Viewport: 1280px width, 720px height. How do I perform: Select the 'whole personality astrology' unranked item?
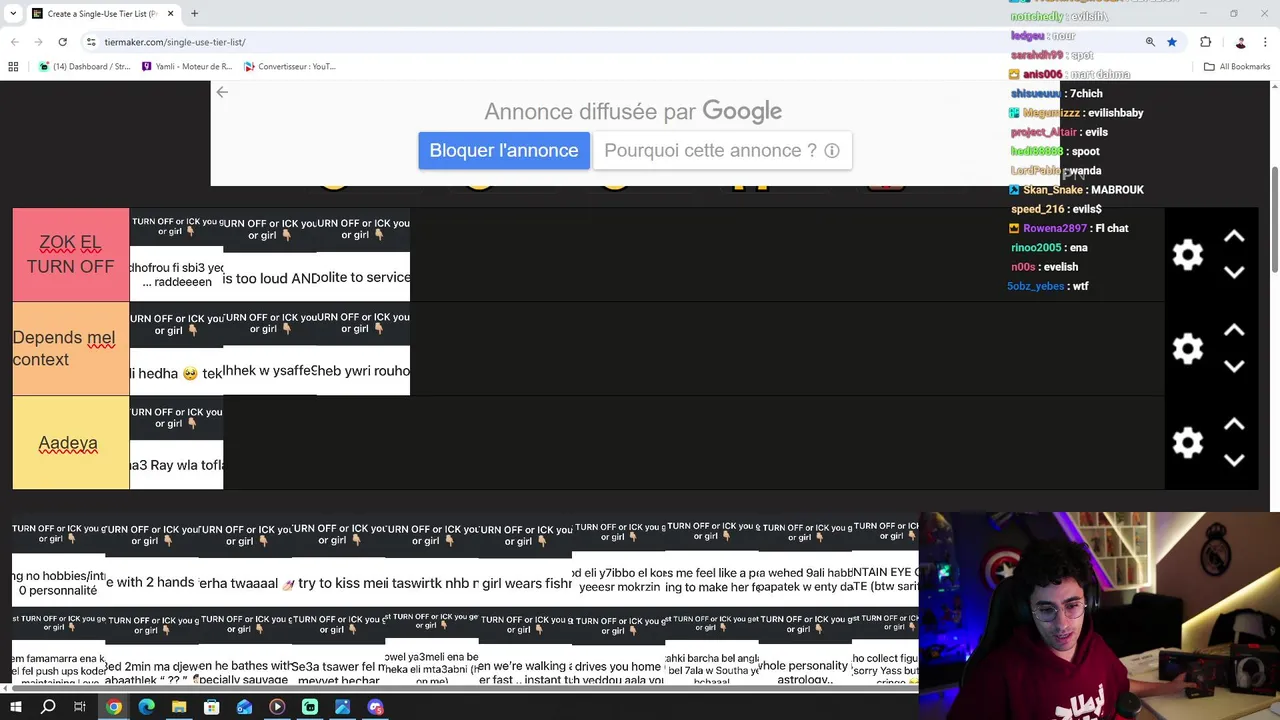pos(806,646)
